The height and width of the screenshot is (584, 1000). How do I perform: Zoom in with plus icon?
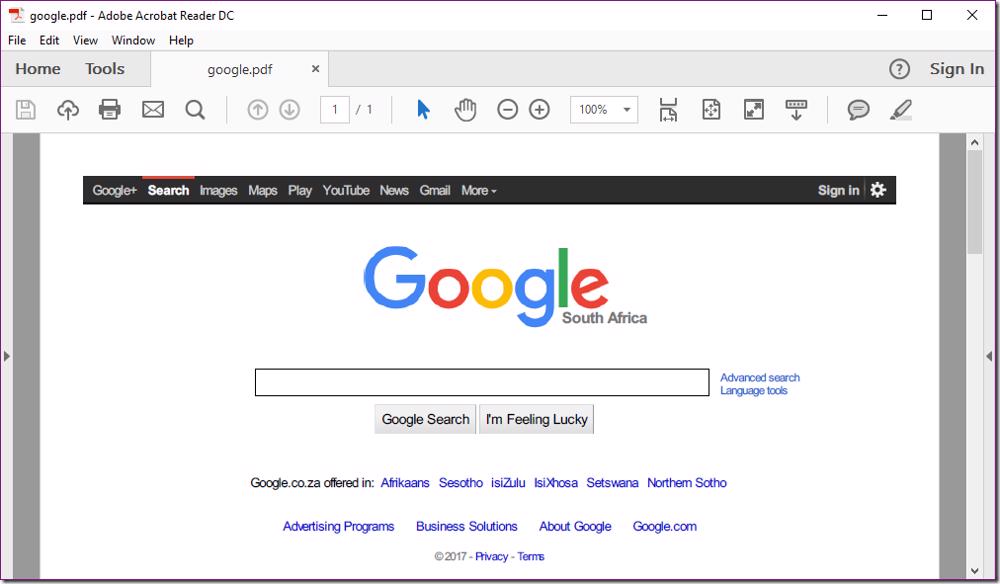[x=540, y=110]
